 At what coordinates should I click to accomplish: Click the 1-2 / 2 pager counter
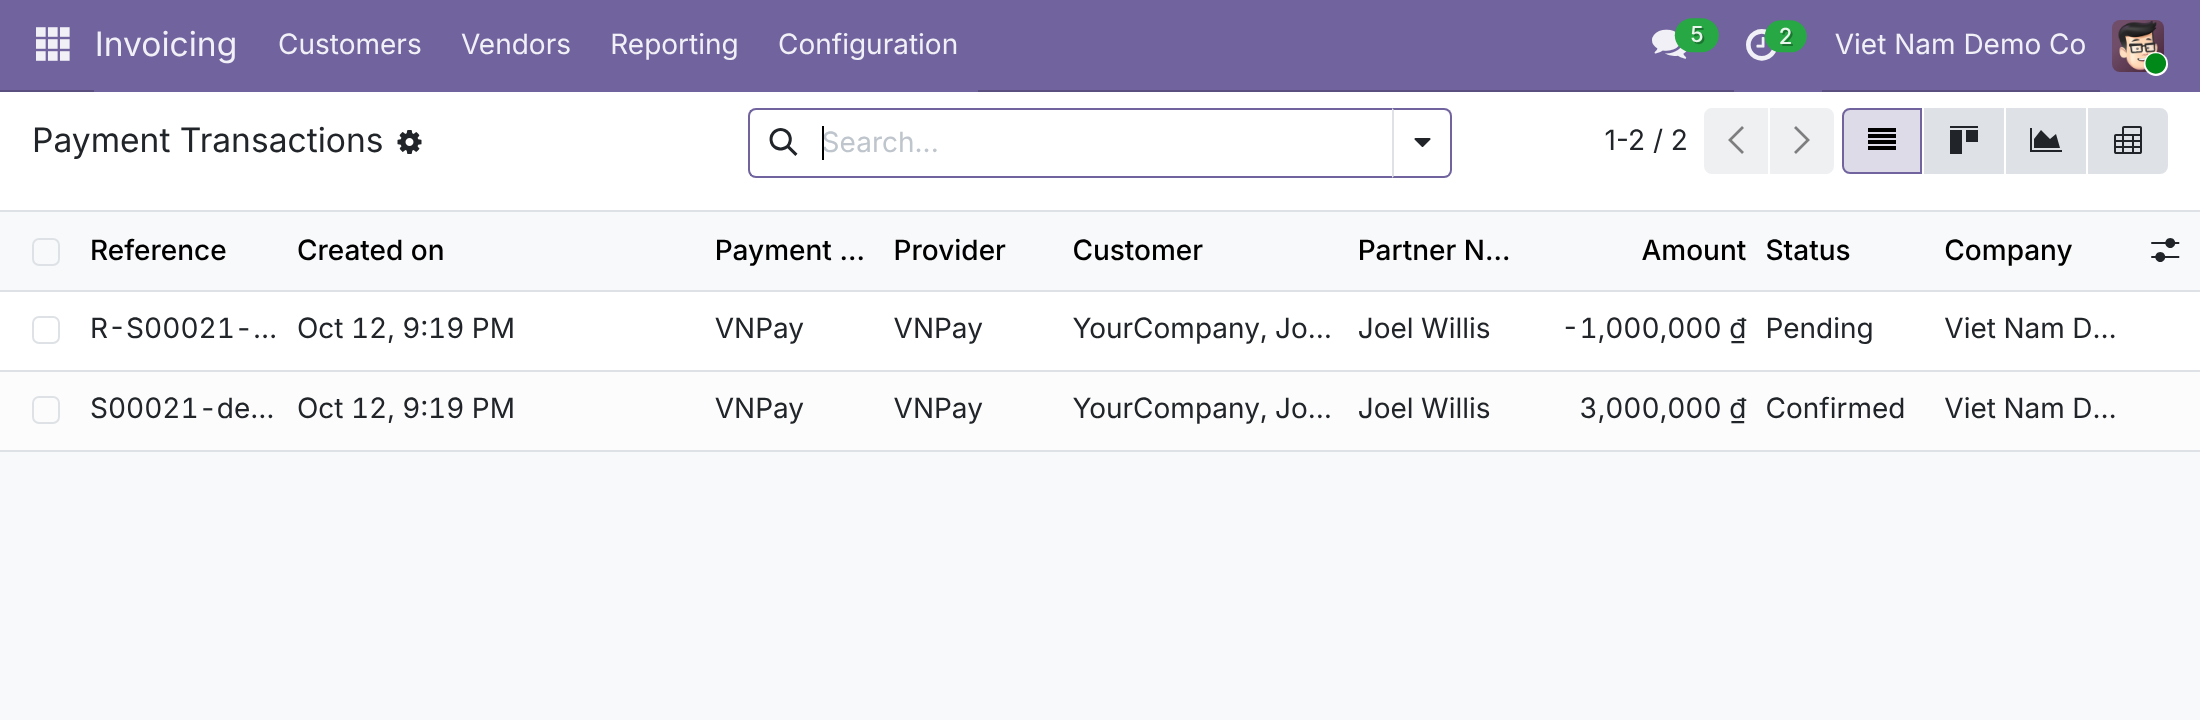click(1645, 140)
